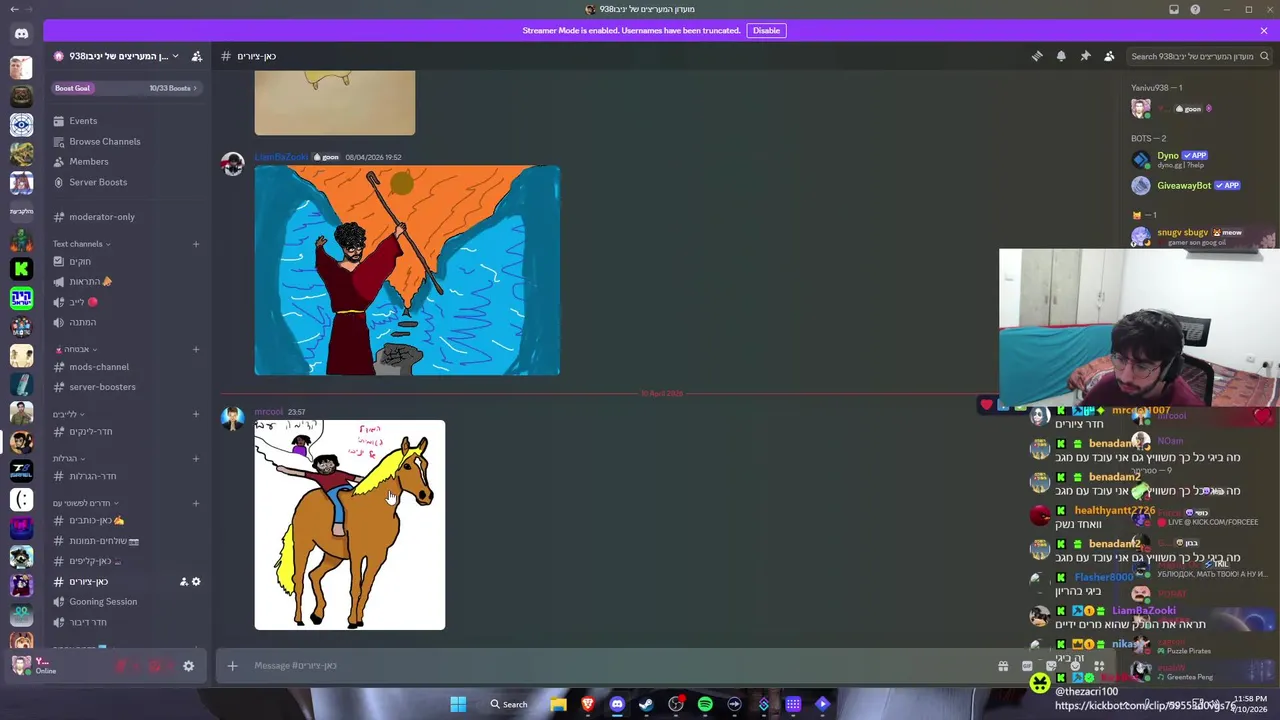
Task: Click Disable in Streamer Mode banner
Action: coord(766,30)
